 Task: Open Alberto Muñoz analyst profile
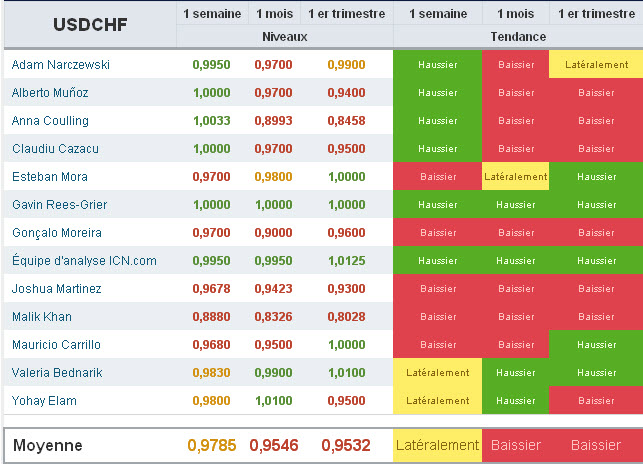(50, 93)
